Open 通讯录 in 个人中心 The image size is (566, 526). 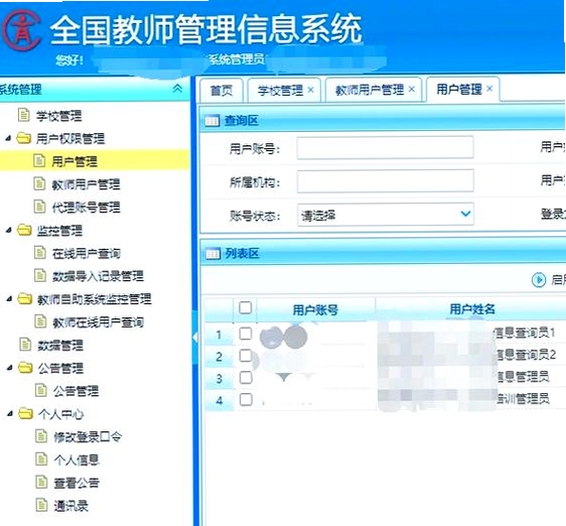[x=71, y=506]
